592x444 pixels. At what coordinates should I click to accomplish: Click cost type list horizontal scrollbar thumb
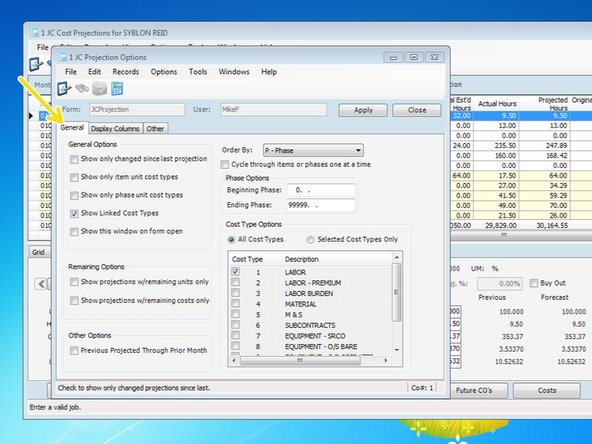pyautogui.click(x=300, y=361)
